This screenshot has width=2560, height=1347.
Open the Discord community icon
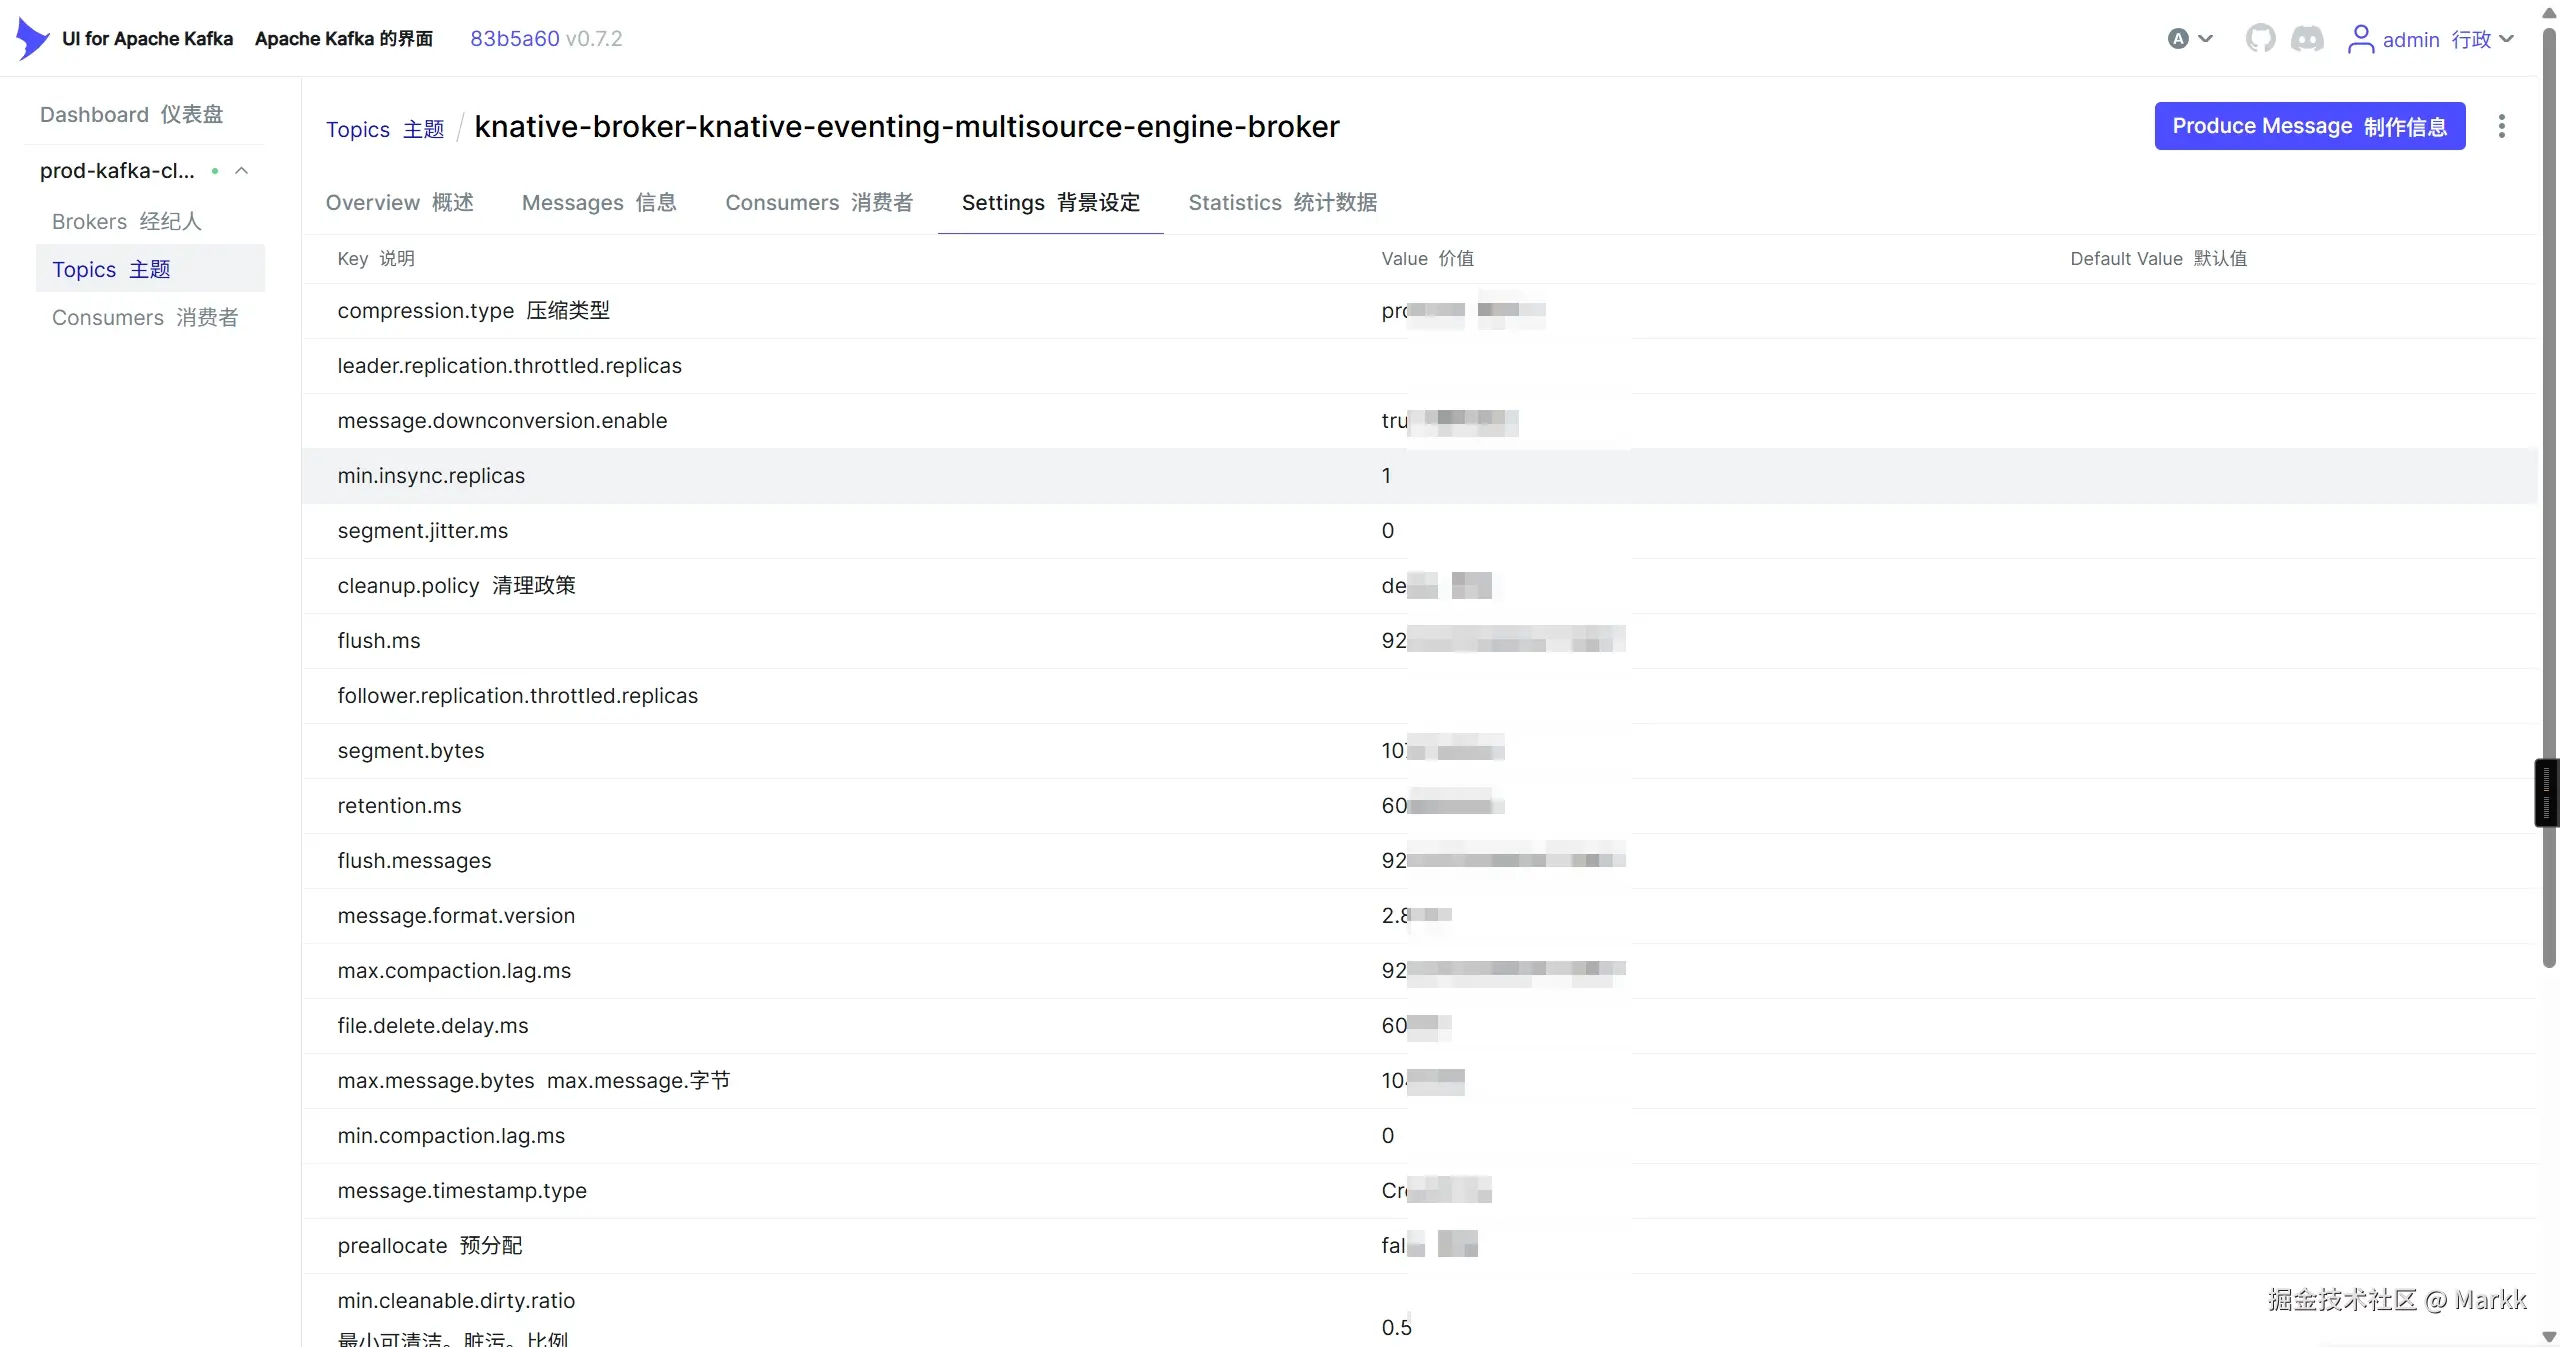pos(2307,39)
